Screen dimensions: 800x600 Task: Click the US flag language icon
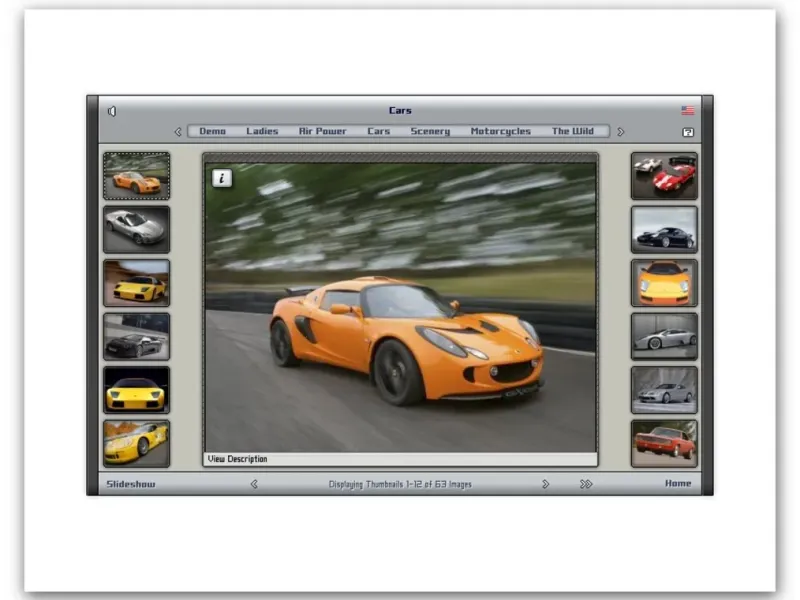(x=688, y=111)
